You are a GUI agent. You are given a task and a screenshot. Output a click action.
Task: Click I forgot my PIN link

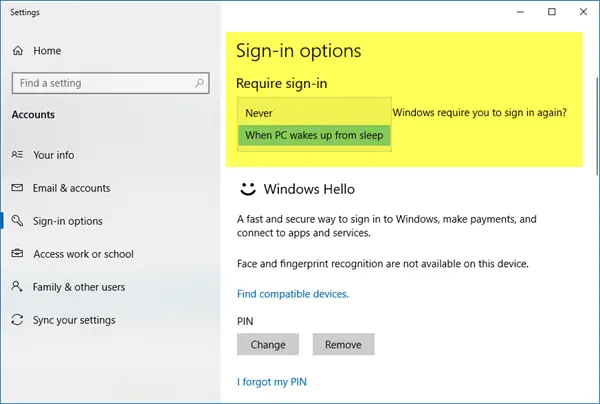pos(272,382)
